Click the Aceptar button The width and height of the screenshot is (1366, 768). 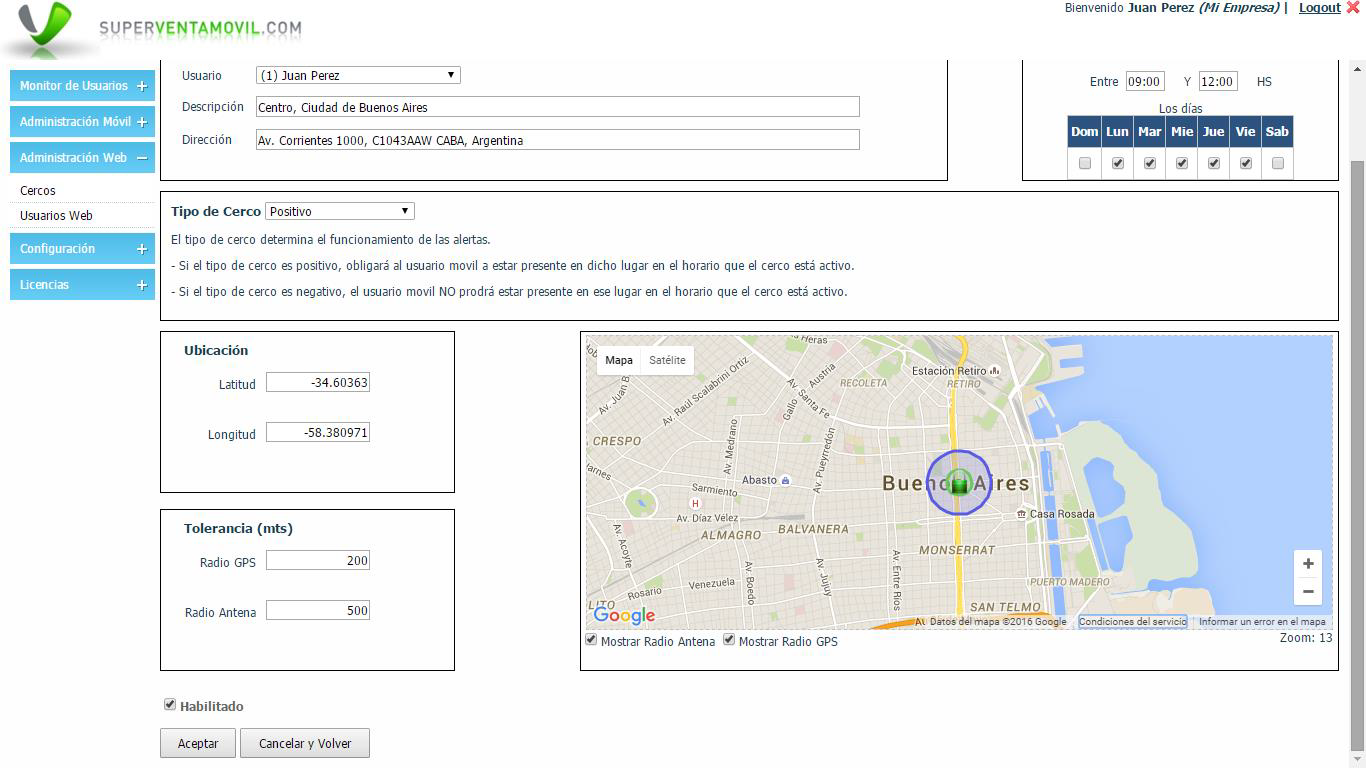tap(198, 743)
